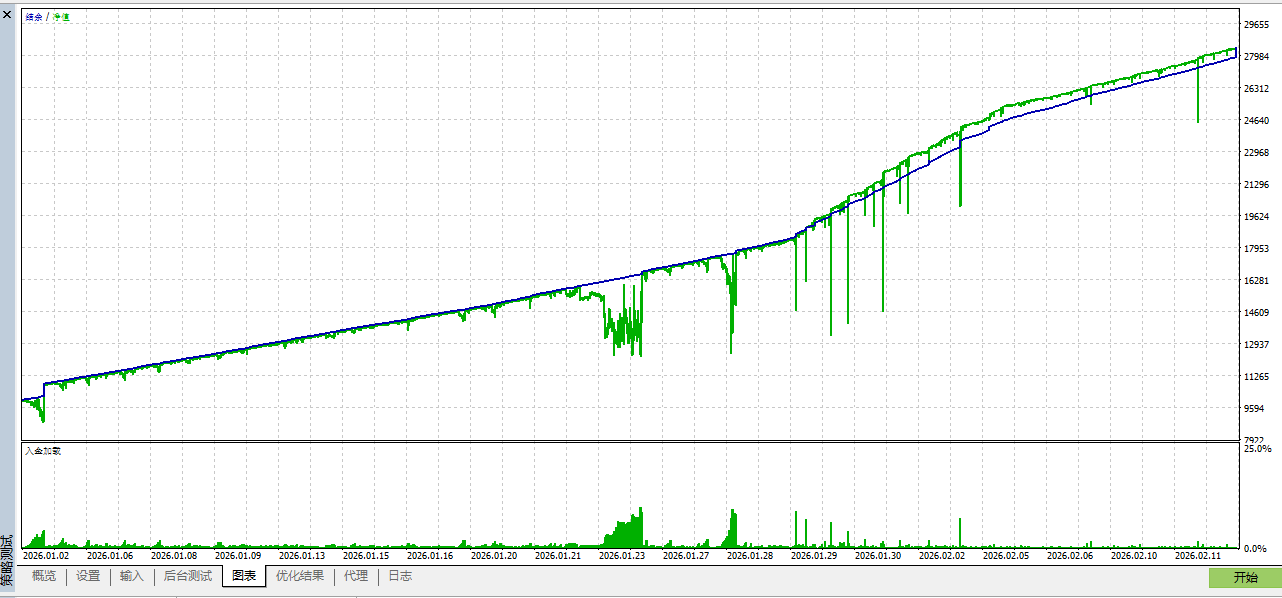Screen dimensions: 1282x598
Task: Click the green 净值 legend label
Action: [x=62, y=17]
